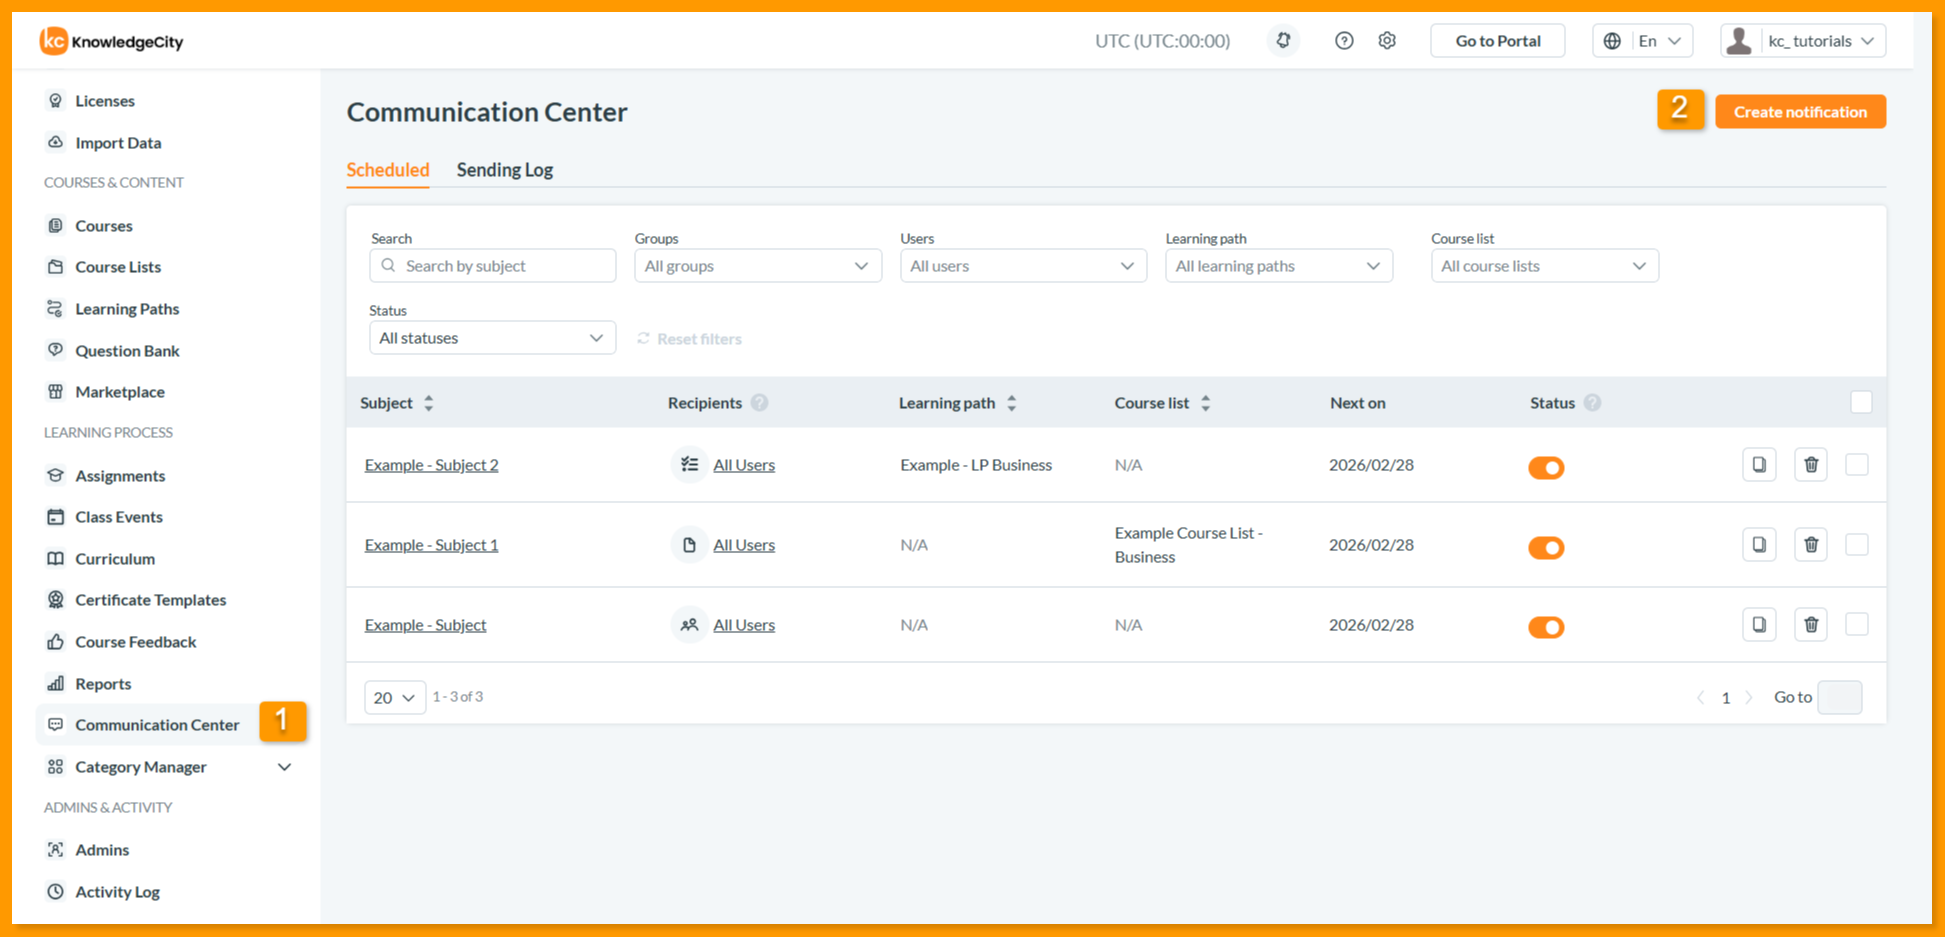Sort by Course list column arrows
The height and width of the screenshot is (937, 1945).
point(1206,403)
